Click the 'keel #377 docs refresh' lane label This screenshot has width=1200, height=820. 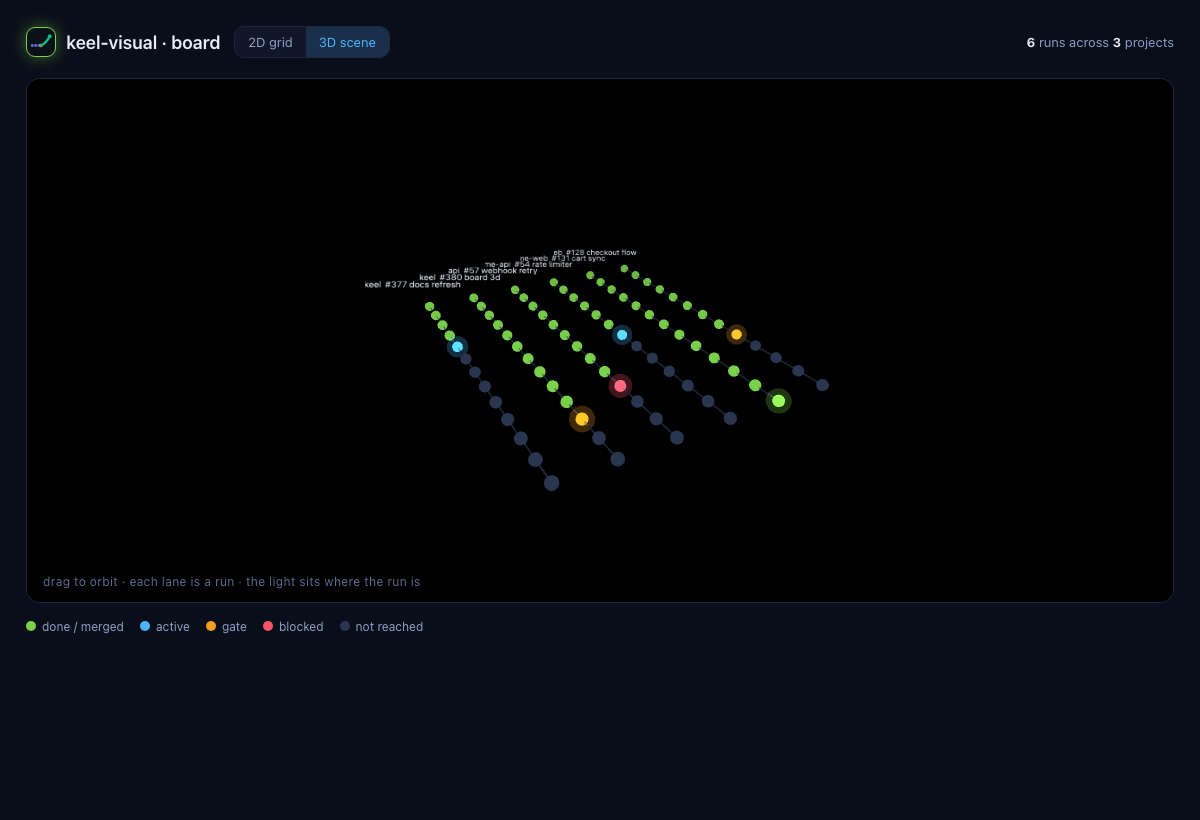click(412, 285)
